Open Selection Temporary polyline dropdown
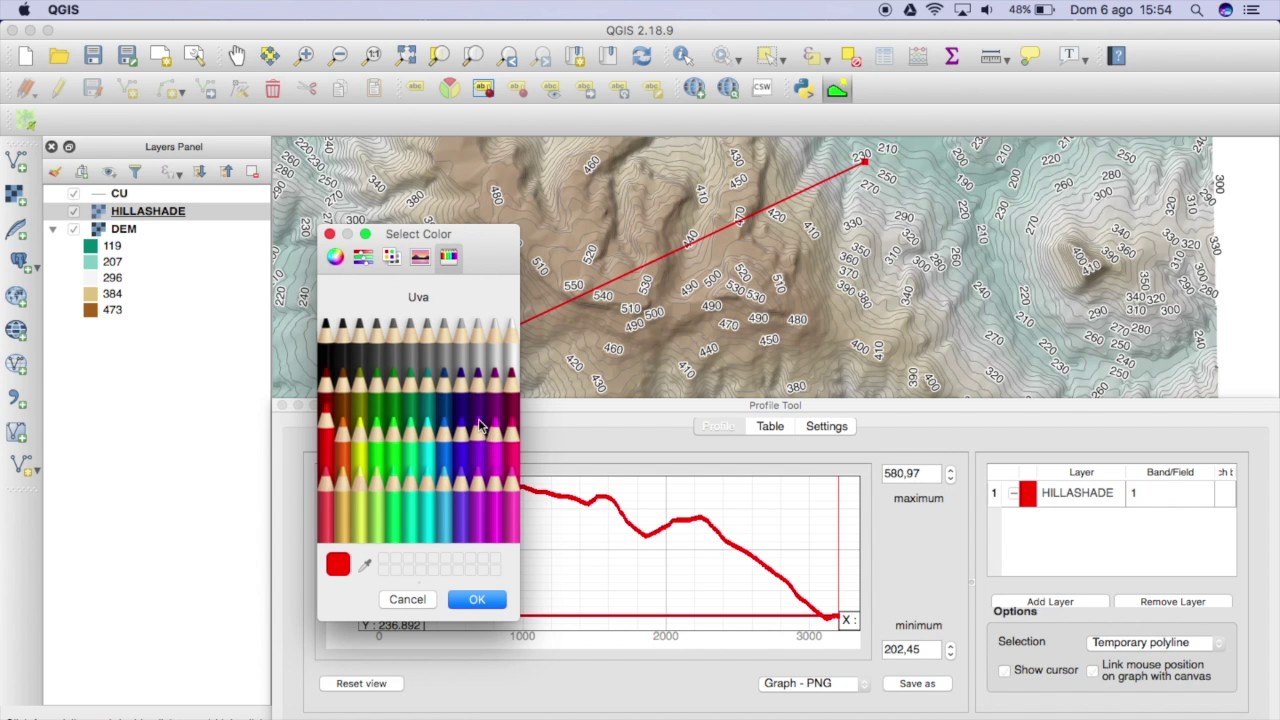The height and width of the screenshot is (720, 1280). 1157,642
